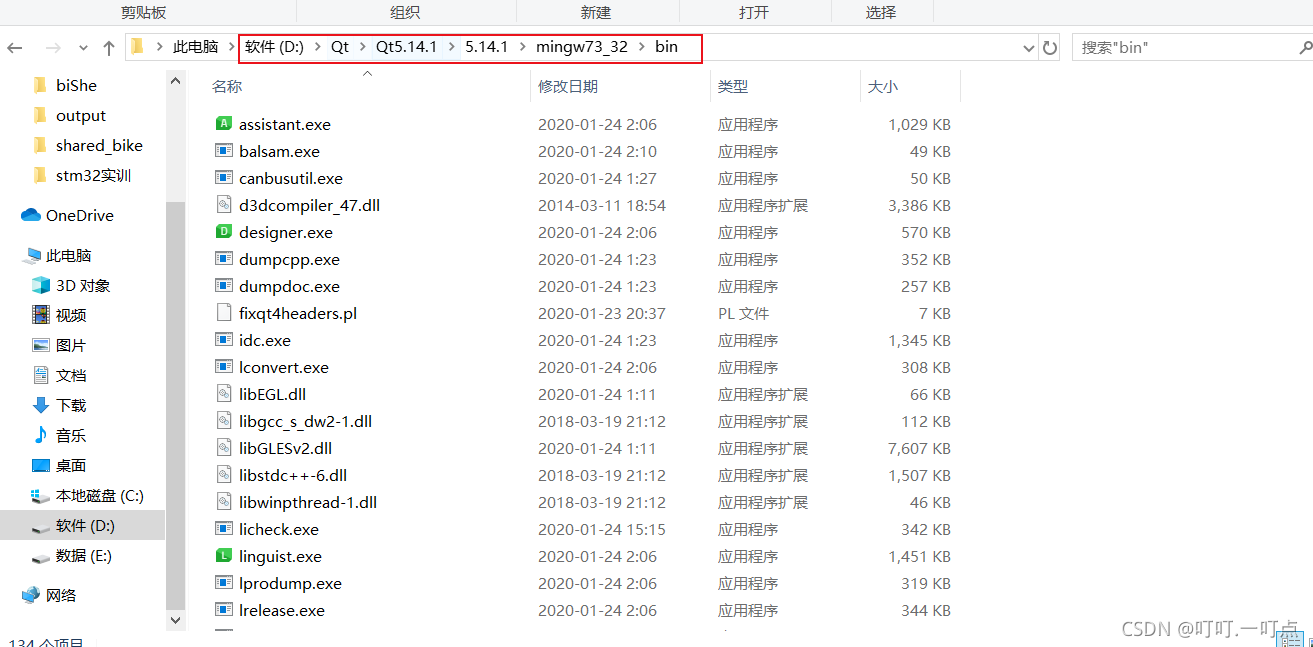
Task: Expand chevron after mingw73_32 in path
Action: pyautogui.click(x=642, y=47)
